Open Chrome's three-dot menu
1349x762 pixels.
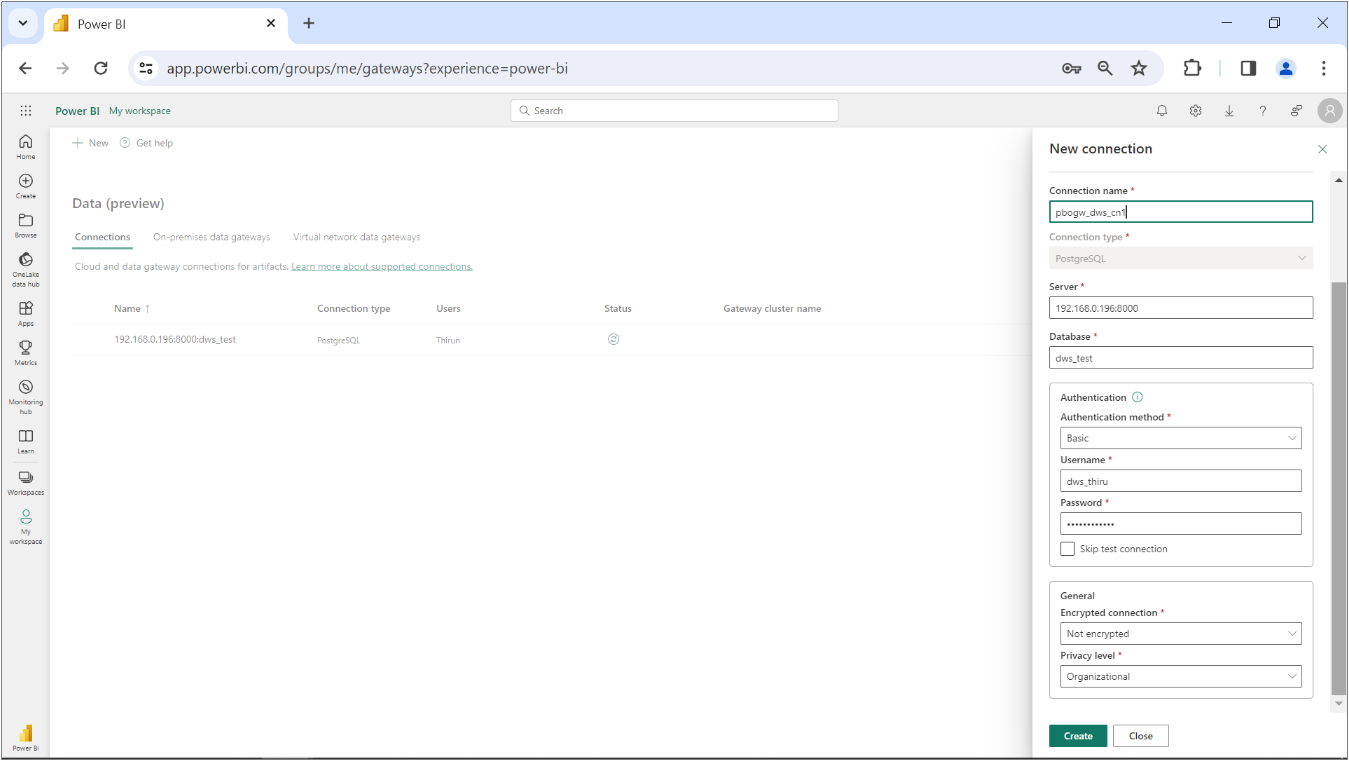[x=1323, y=68]
